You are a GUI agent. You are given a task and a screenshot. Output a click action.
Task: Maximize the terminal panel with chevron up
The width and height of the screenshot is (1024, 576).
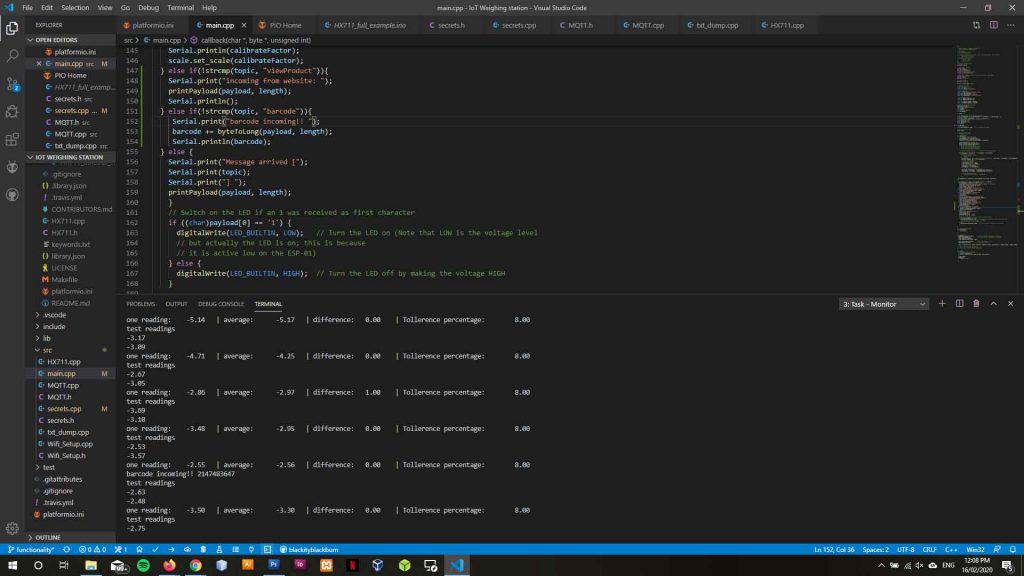[x=993, y=304]
